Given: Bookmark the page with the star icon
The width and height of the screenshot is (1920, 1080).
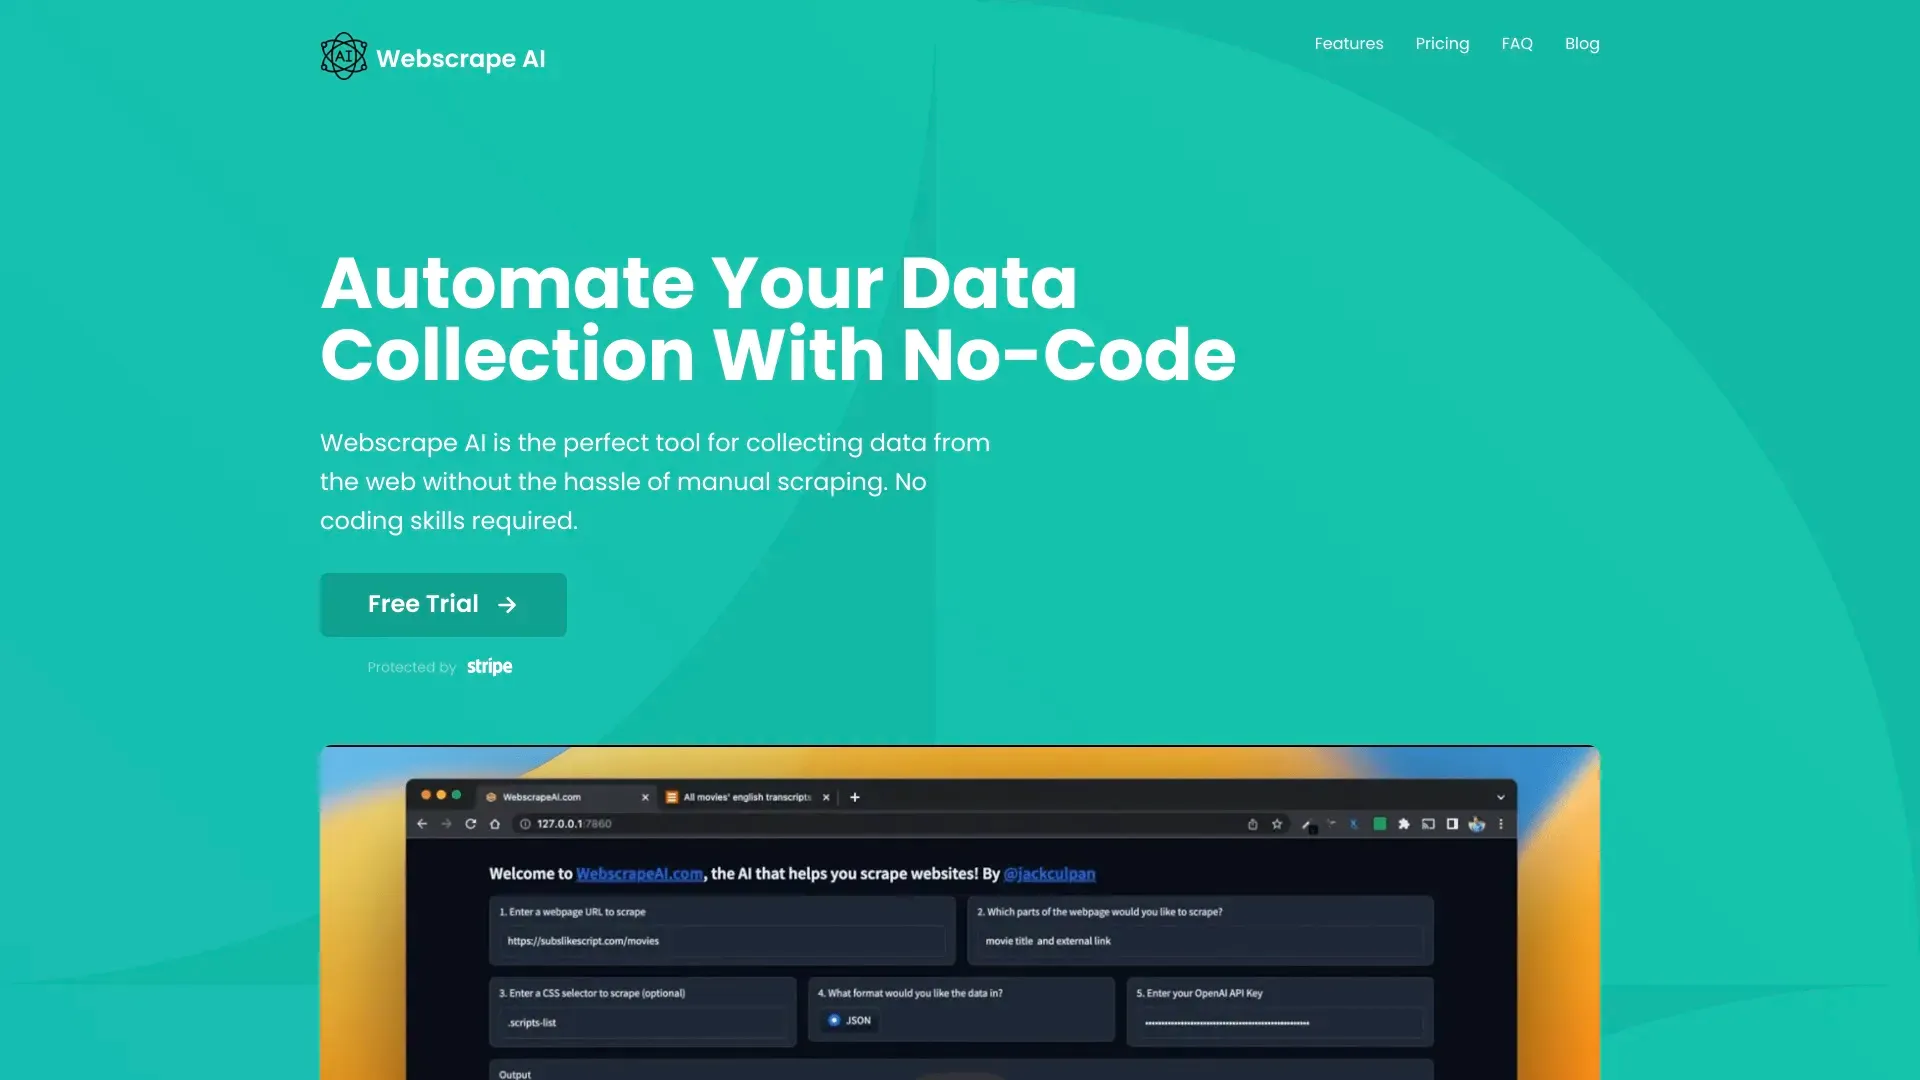Looking at the screenshot, I should click(1277, 824).
